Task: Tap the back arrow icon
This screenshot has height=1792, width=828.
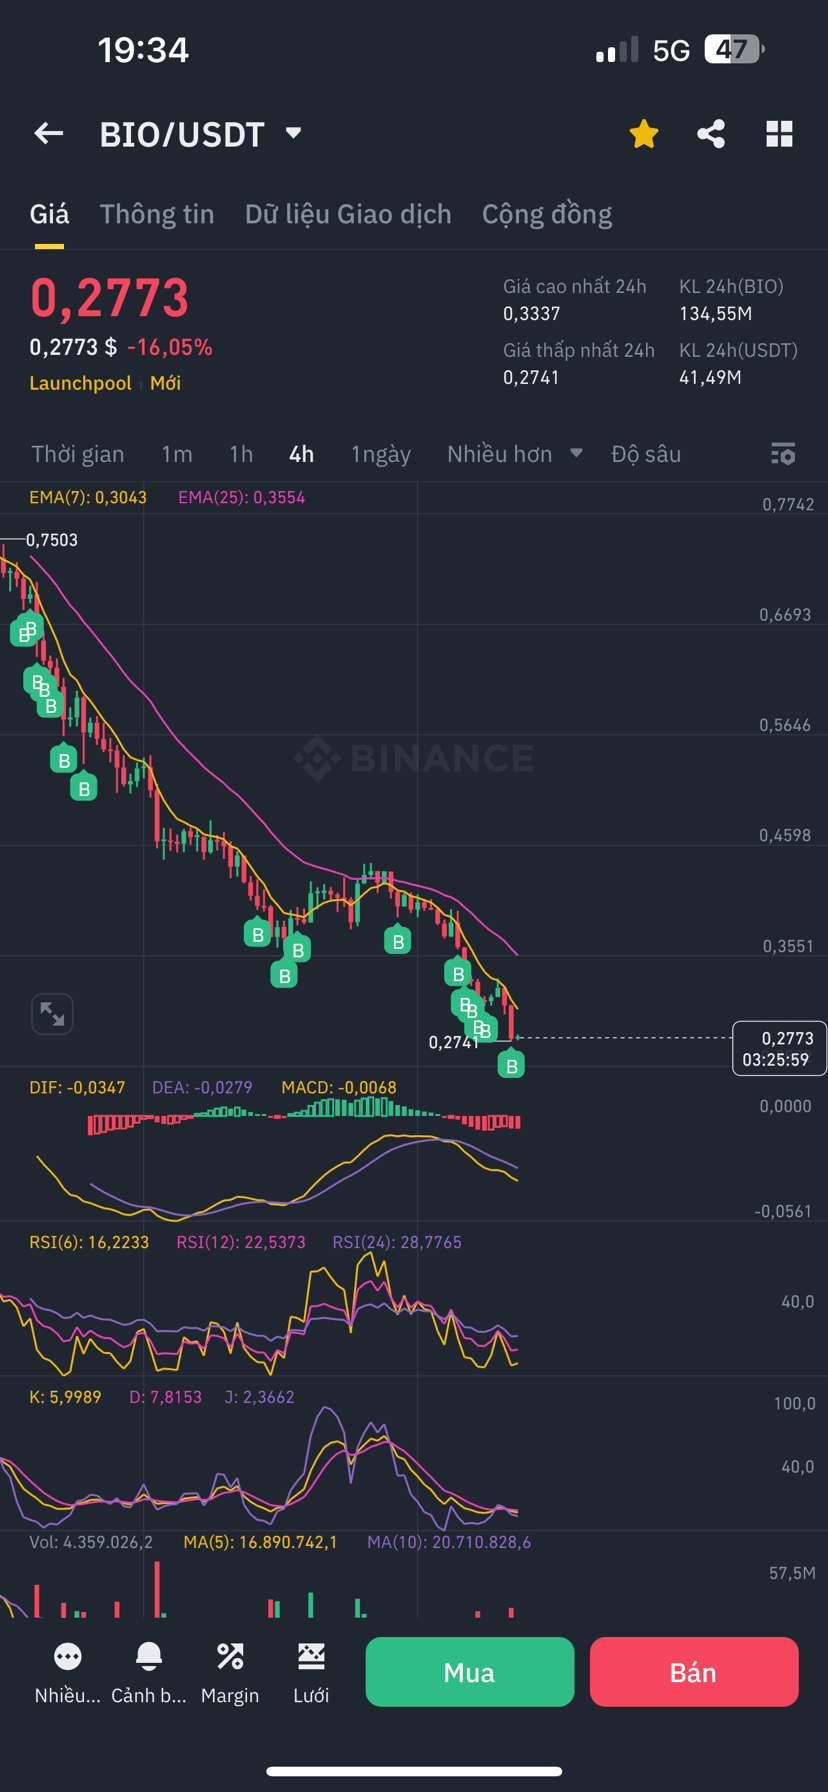Action: tap(48, 133)
